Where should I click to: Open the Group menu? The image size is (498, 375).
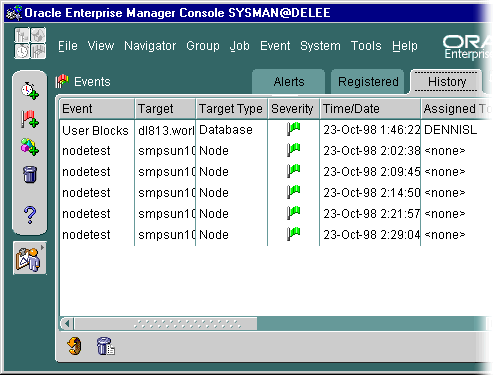(x=203, y=46)
